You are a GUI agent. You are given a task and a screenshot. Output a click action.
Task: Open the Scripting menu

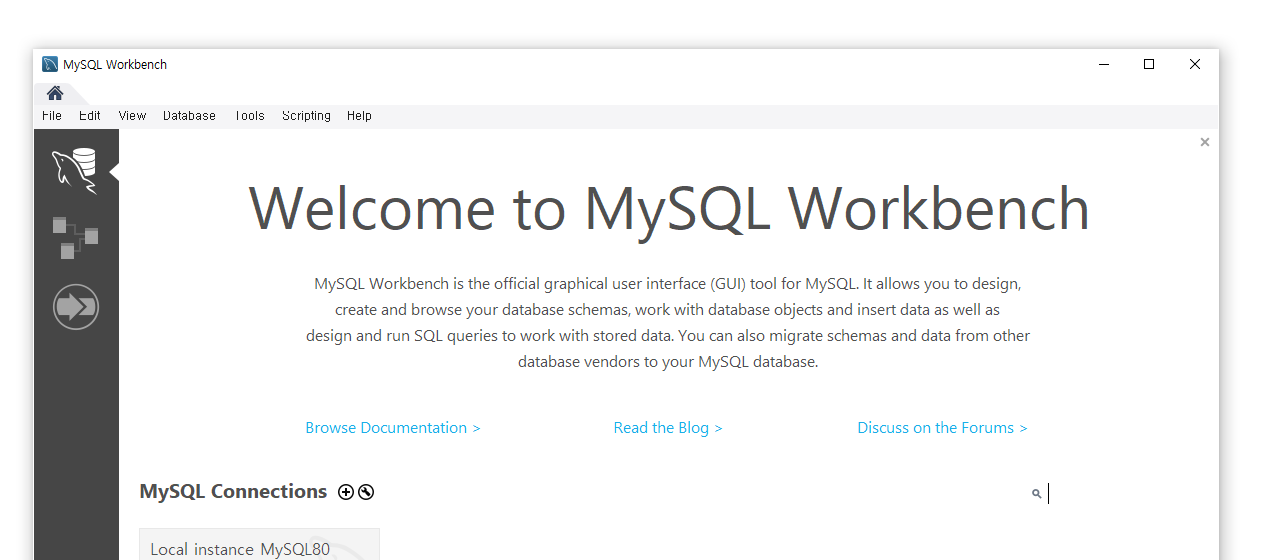coord(306,116)
